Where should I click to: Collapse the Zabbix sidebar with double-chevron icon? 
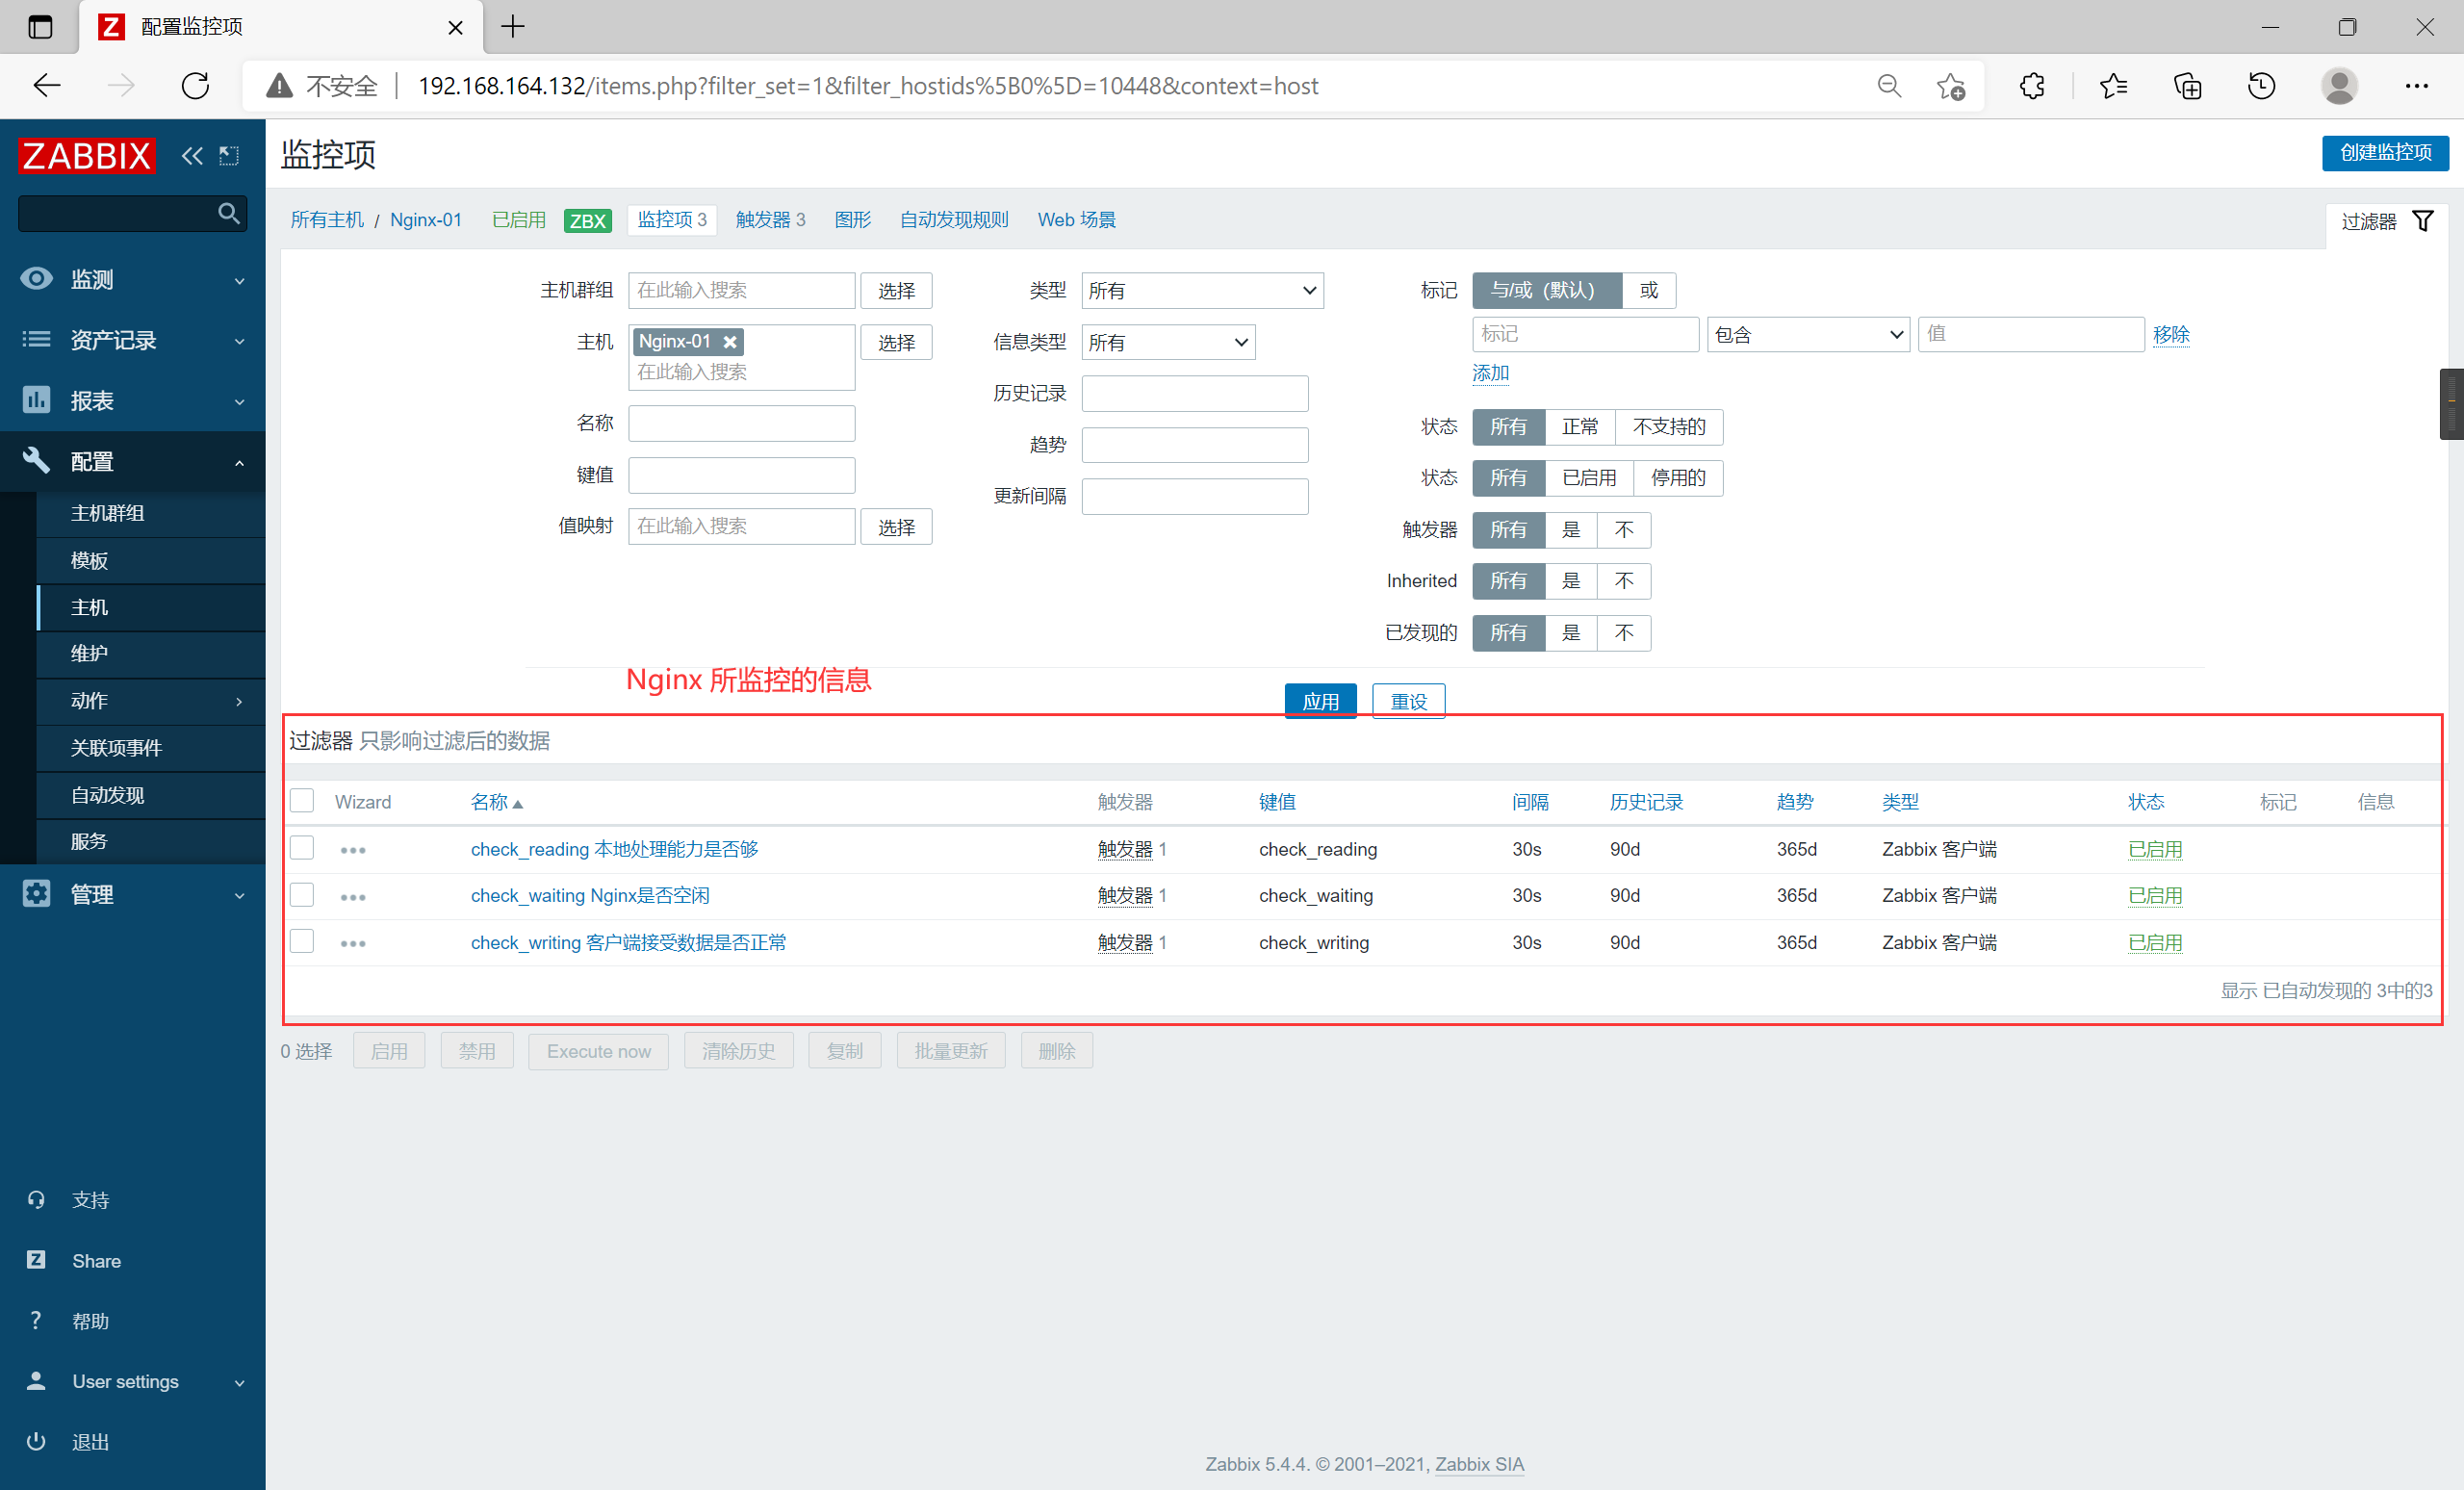191,156
